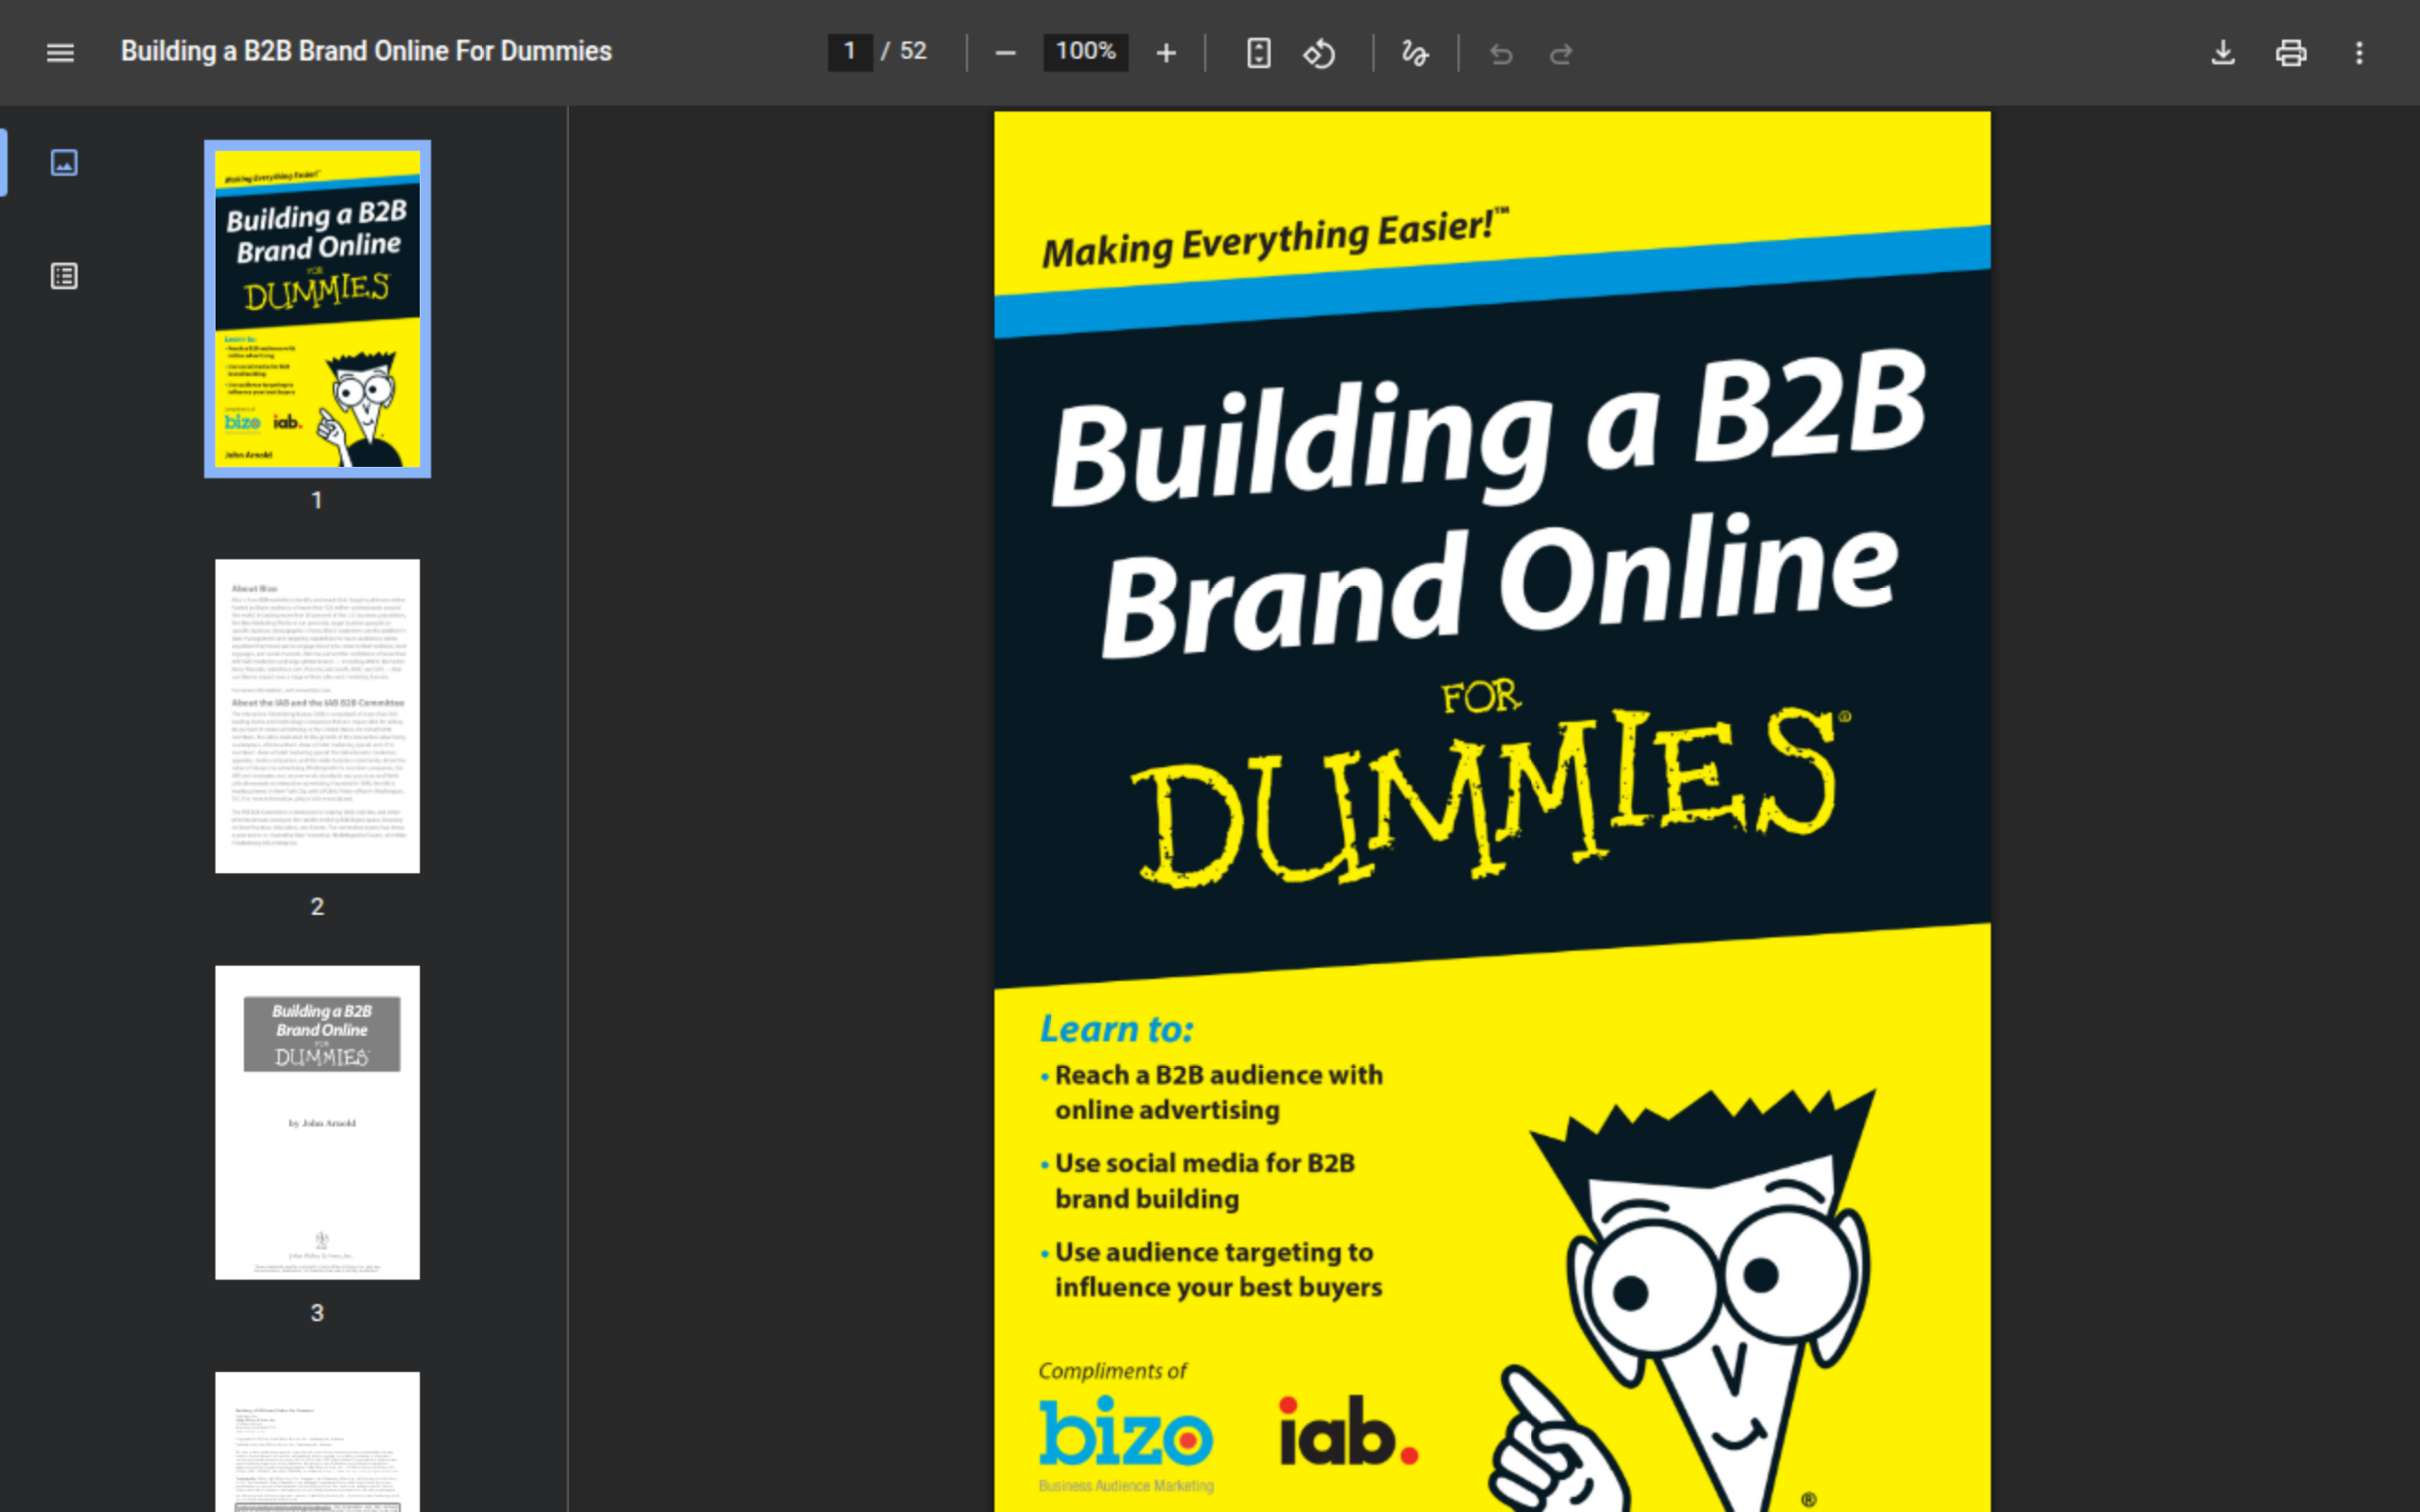Click the zoom out minus button
2420x1512 pixels.
point(1005,53)
